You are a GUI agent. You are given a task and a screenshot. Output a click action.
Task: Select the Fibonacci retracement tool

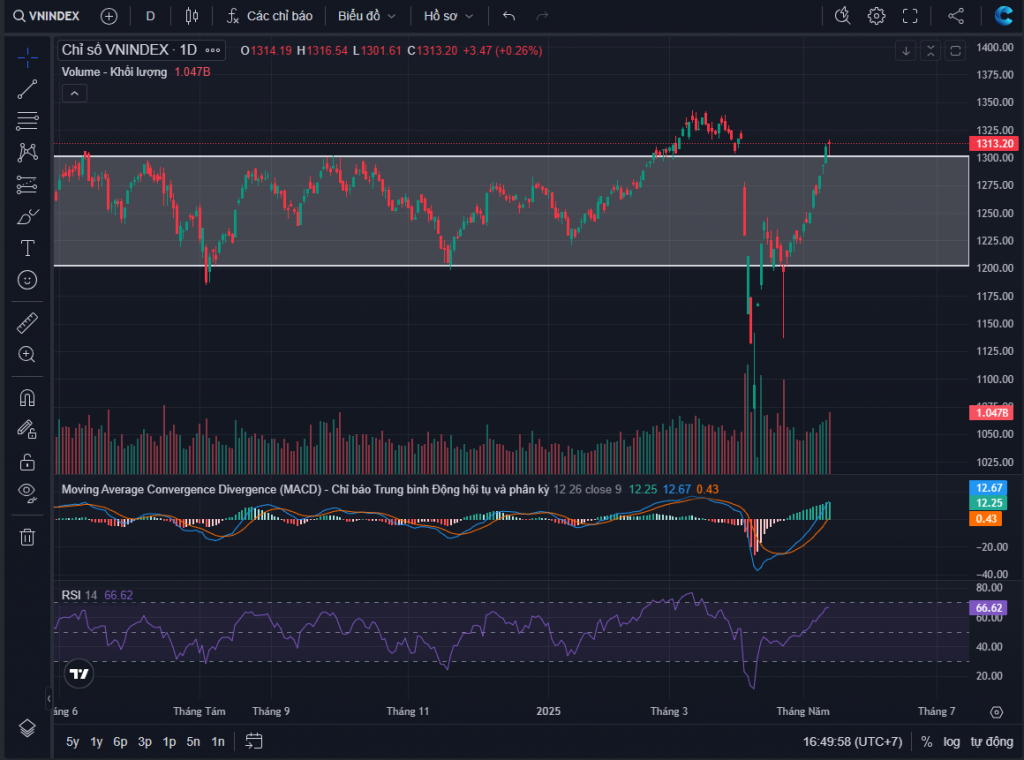click(27, 121)
